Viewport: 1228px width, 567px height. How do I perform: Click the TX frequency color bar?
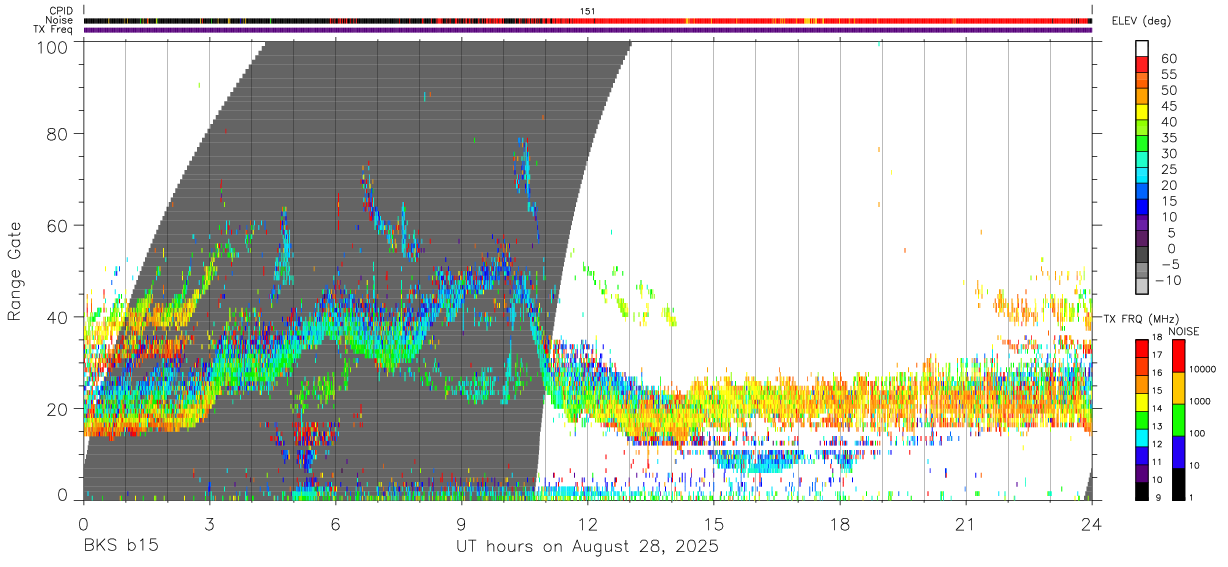1142,419
